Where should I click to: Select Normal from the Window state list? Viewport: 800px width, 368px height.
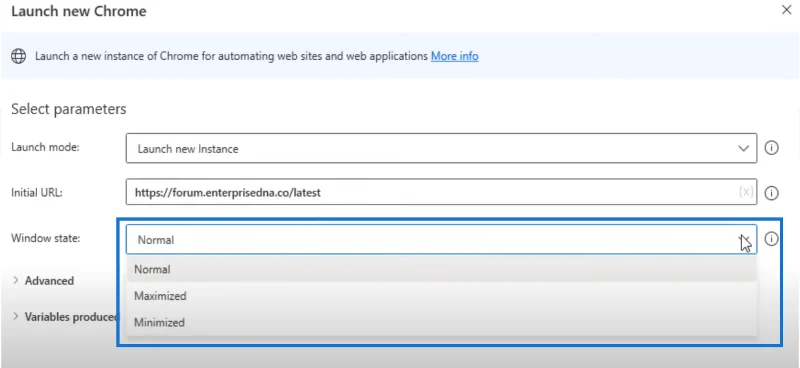[x=441, y=269]
